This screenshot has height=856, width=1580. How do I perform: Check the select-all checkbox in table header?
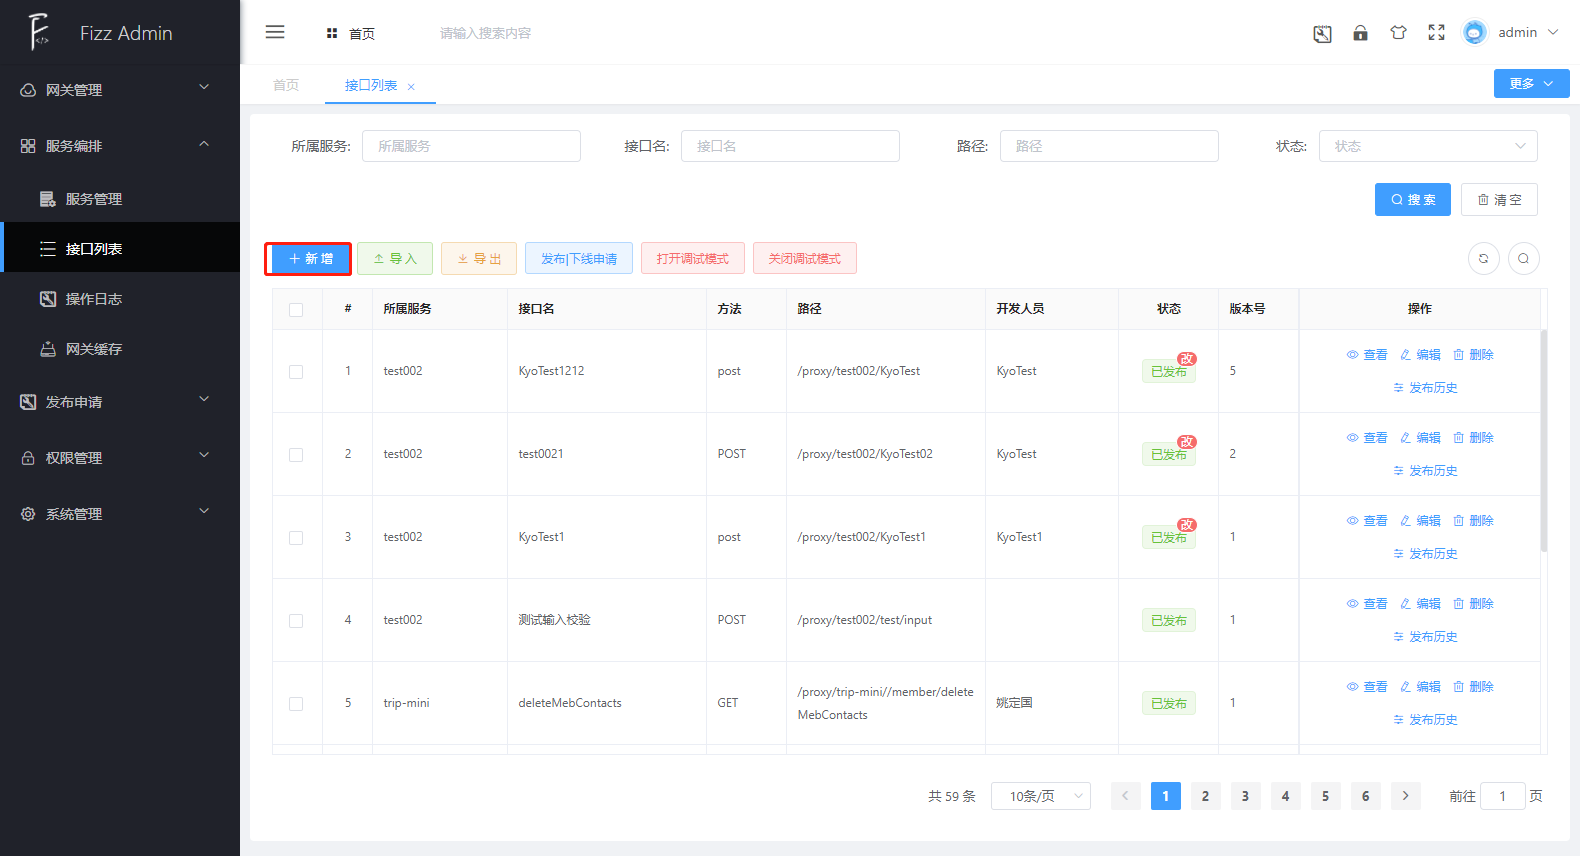click(296, 309)
